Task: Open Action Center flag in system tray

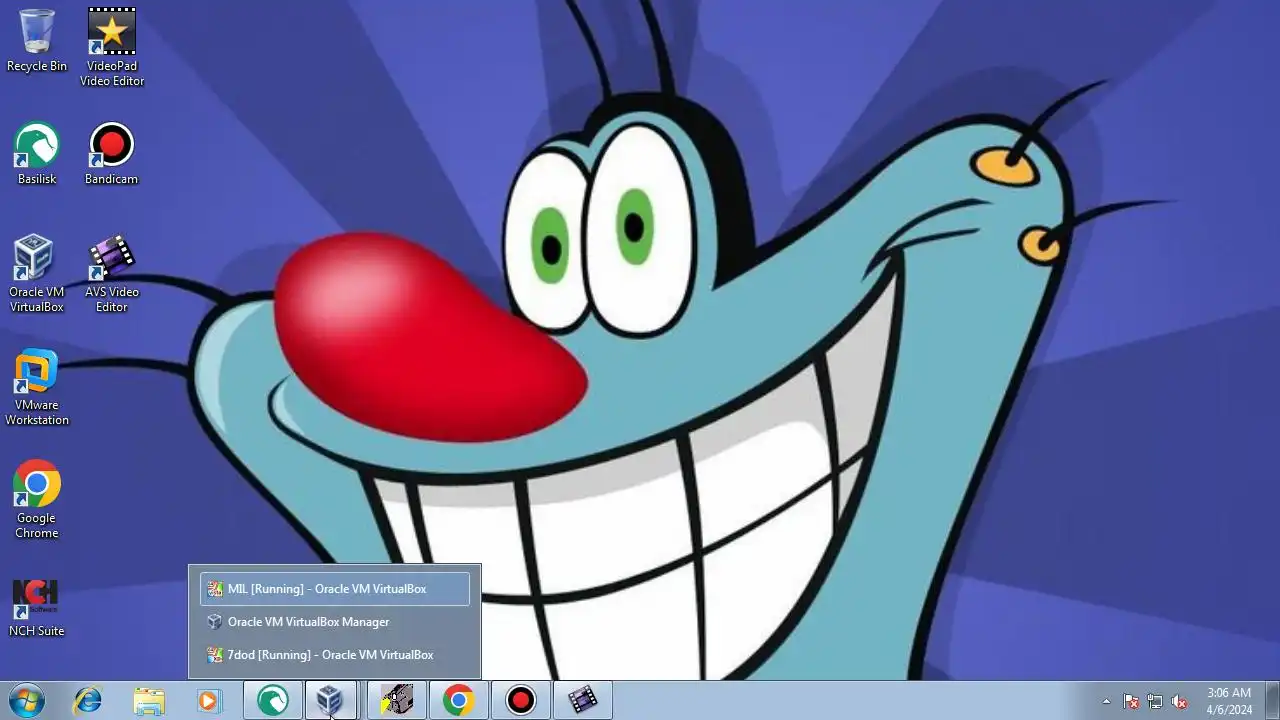Action: 1131,701
